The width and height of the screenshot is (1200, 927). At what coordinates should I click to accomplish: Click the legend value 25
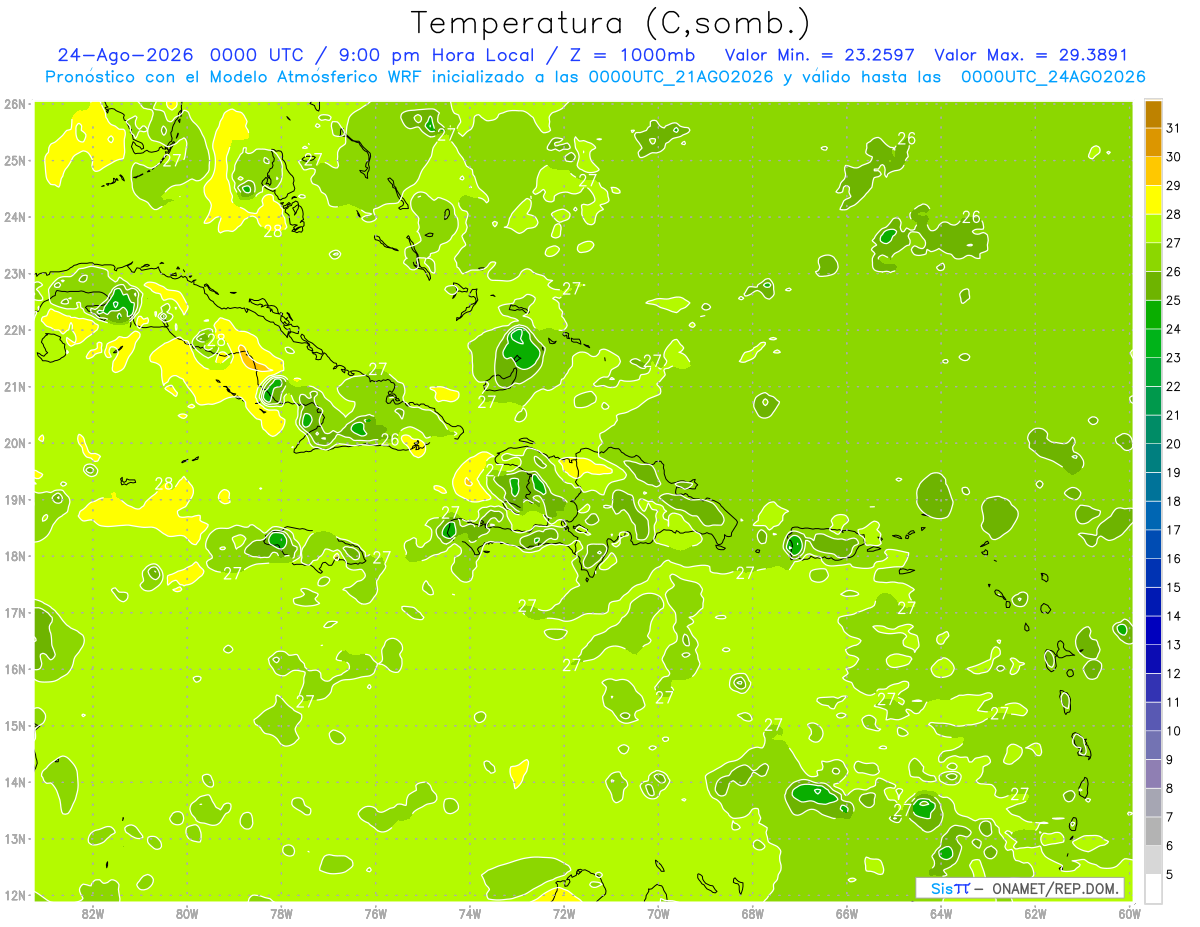[x=1174, y=300]
